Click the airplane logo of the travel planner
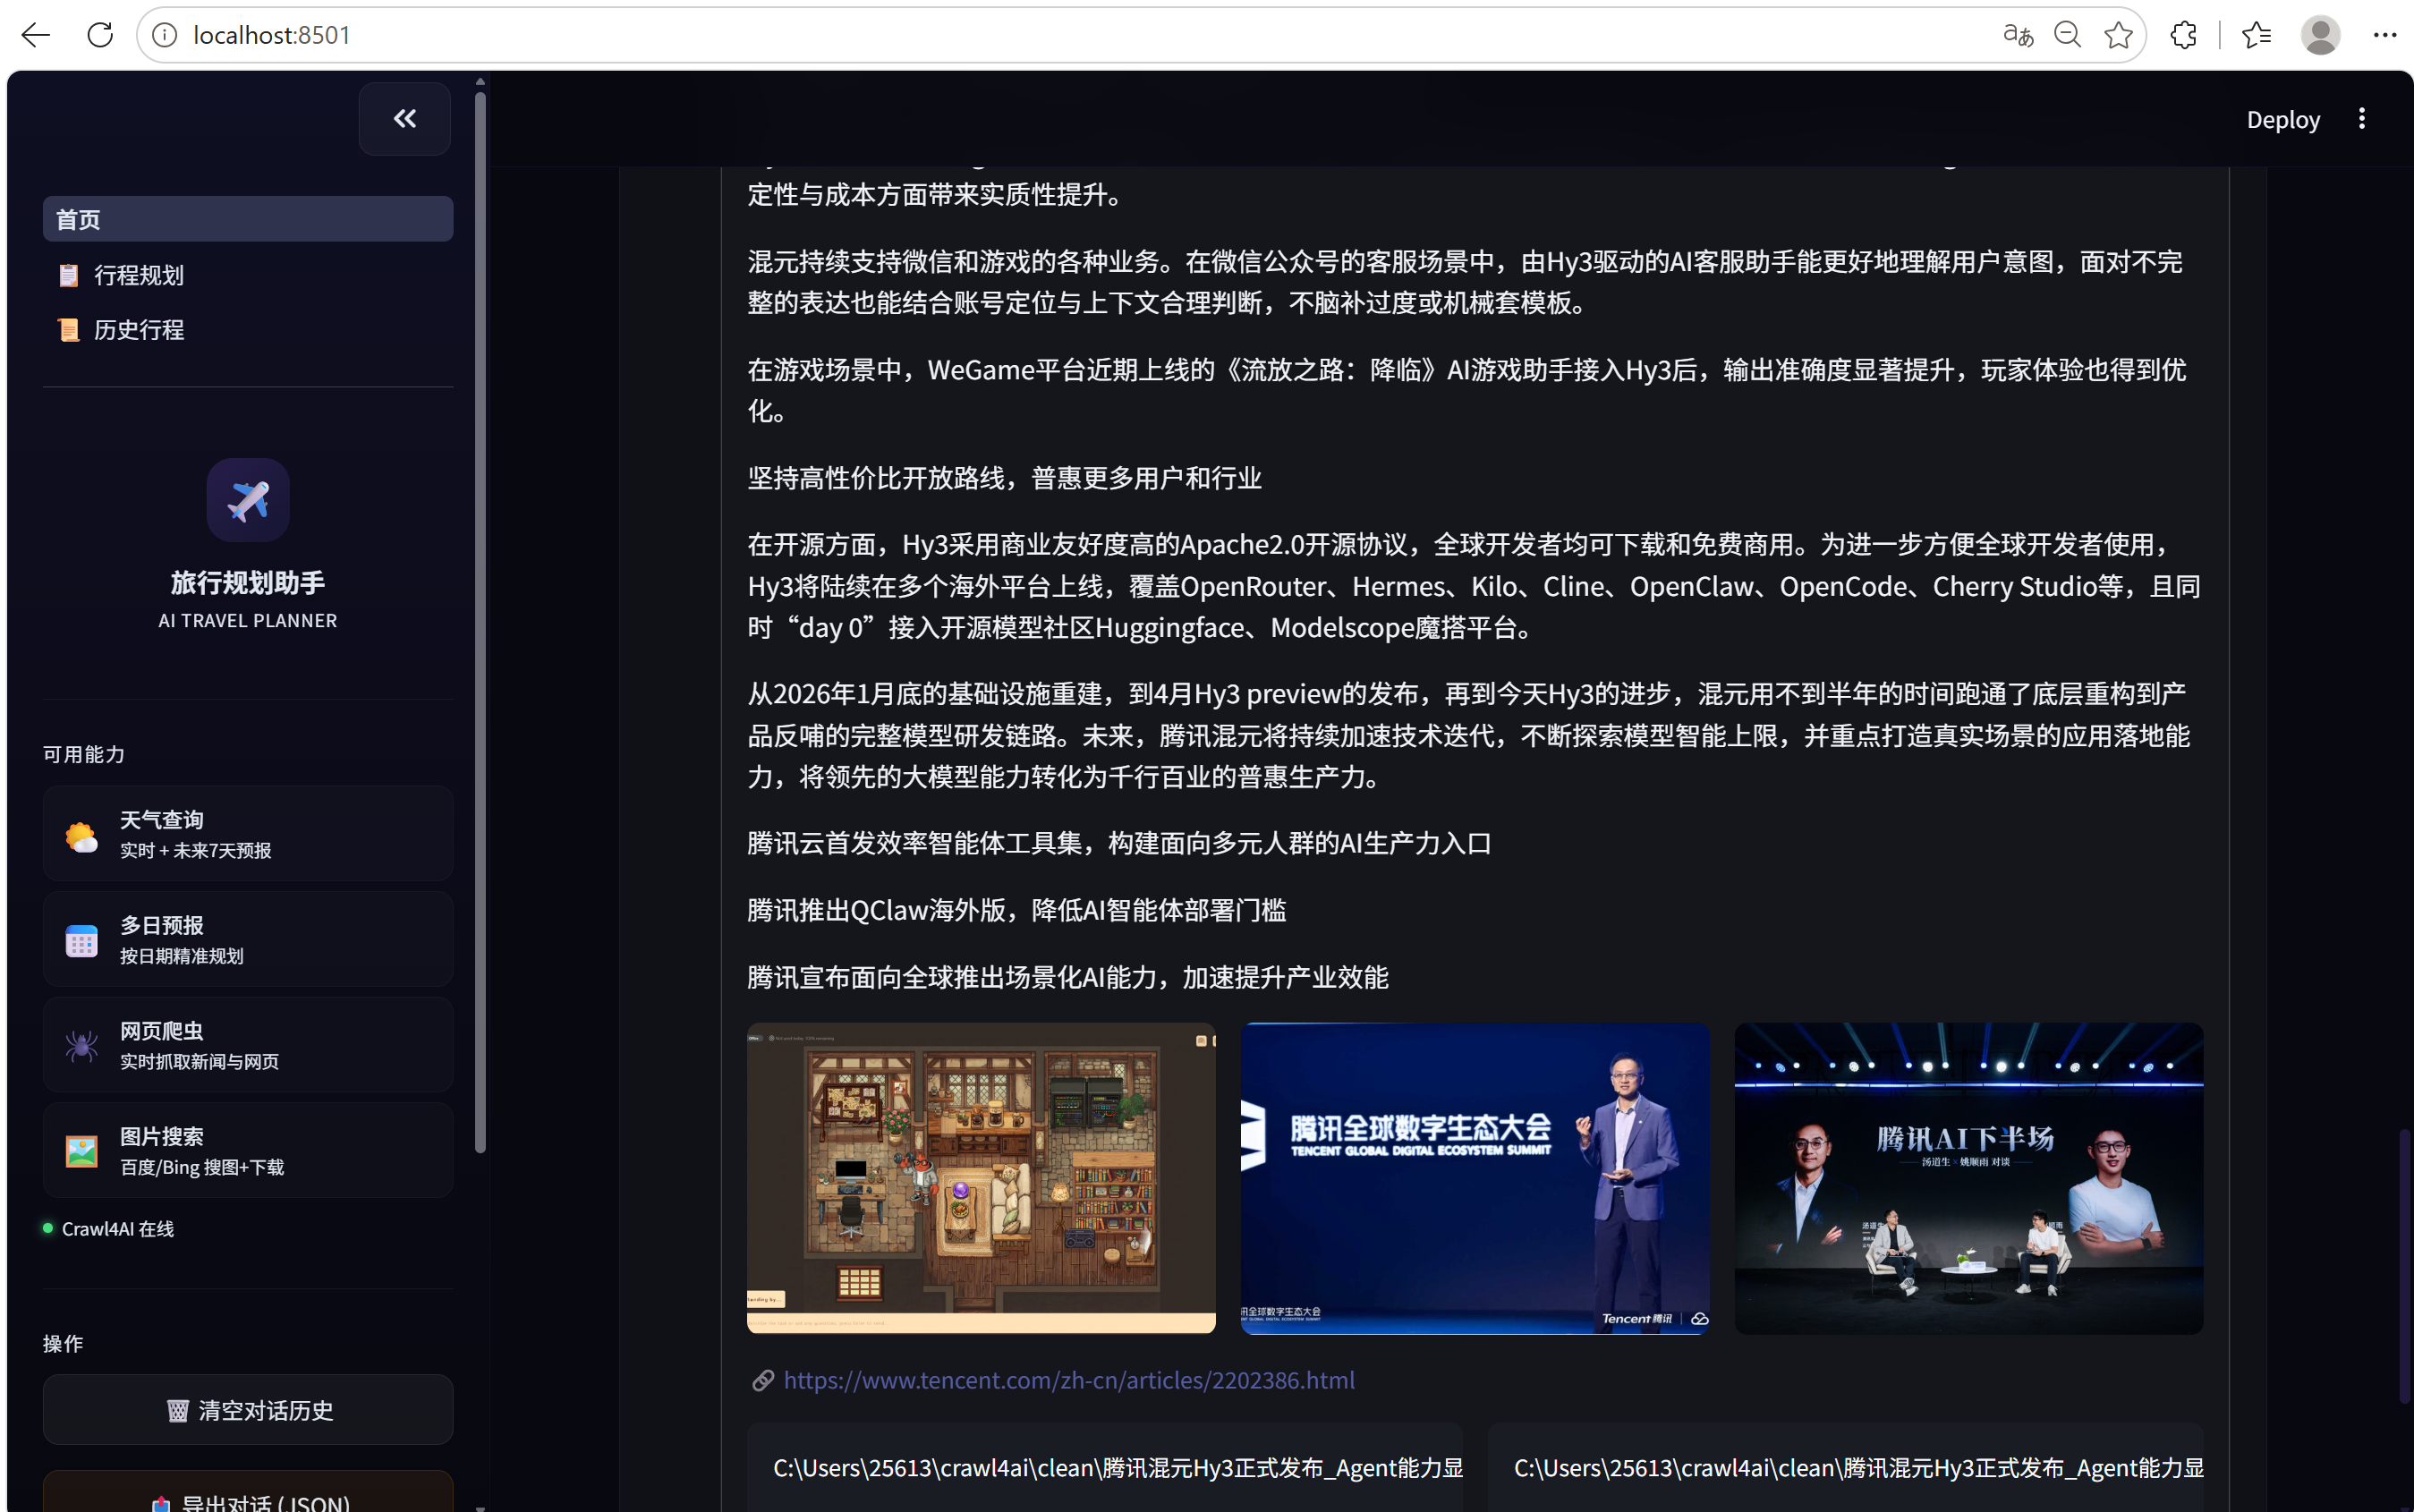Image resolution: width=2414 pixels, height=1512 pixels. (248, 500)
